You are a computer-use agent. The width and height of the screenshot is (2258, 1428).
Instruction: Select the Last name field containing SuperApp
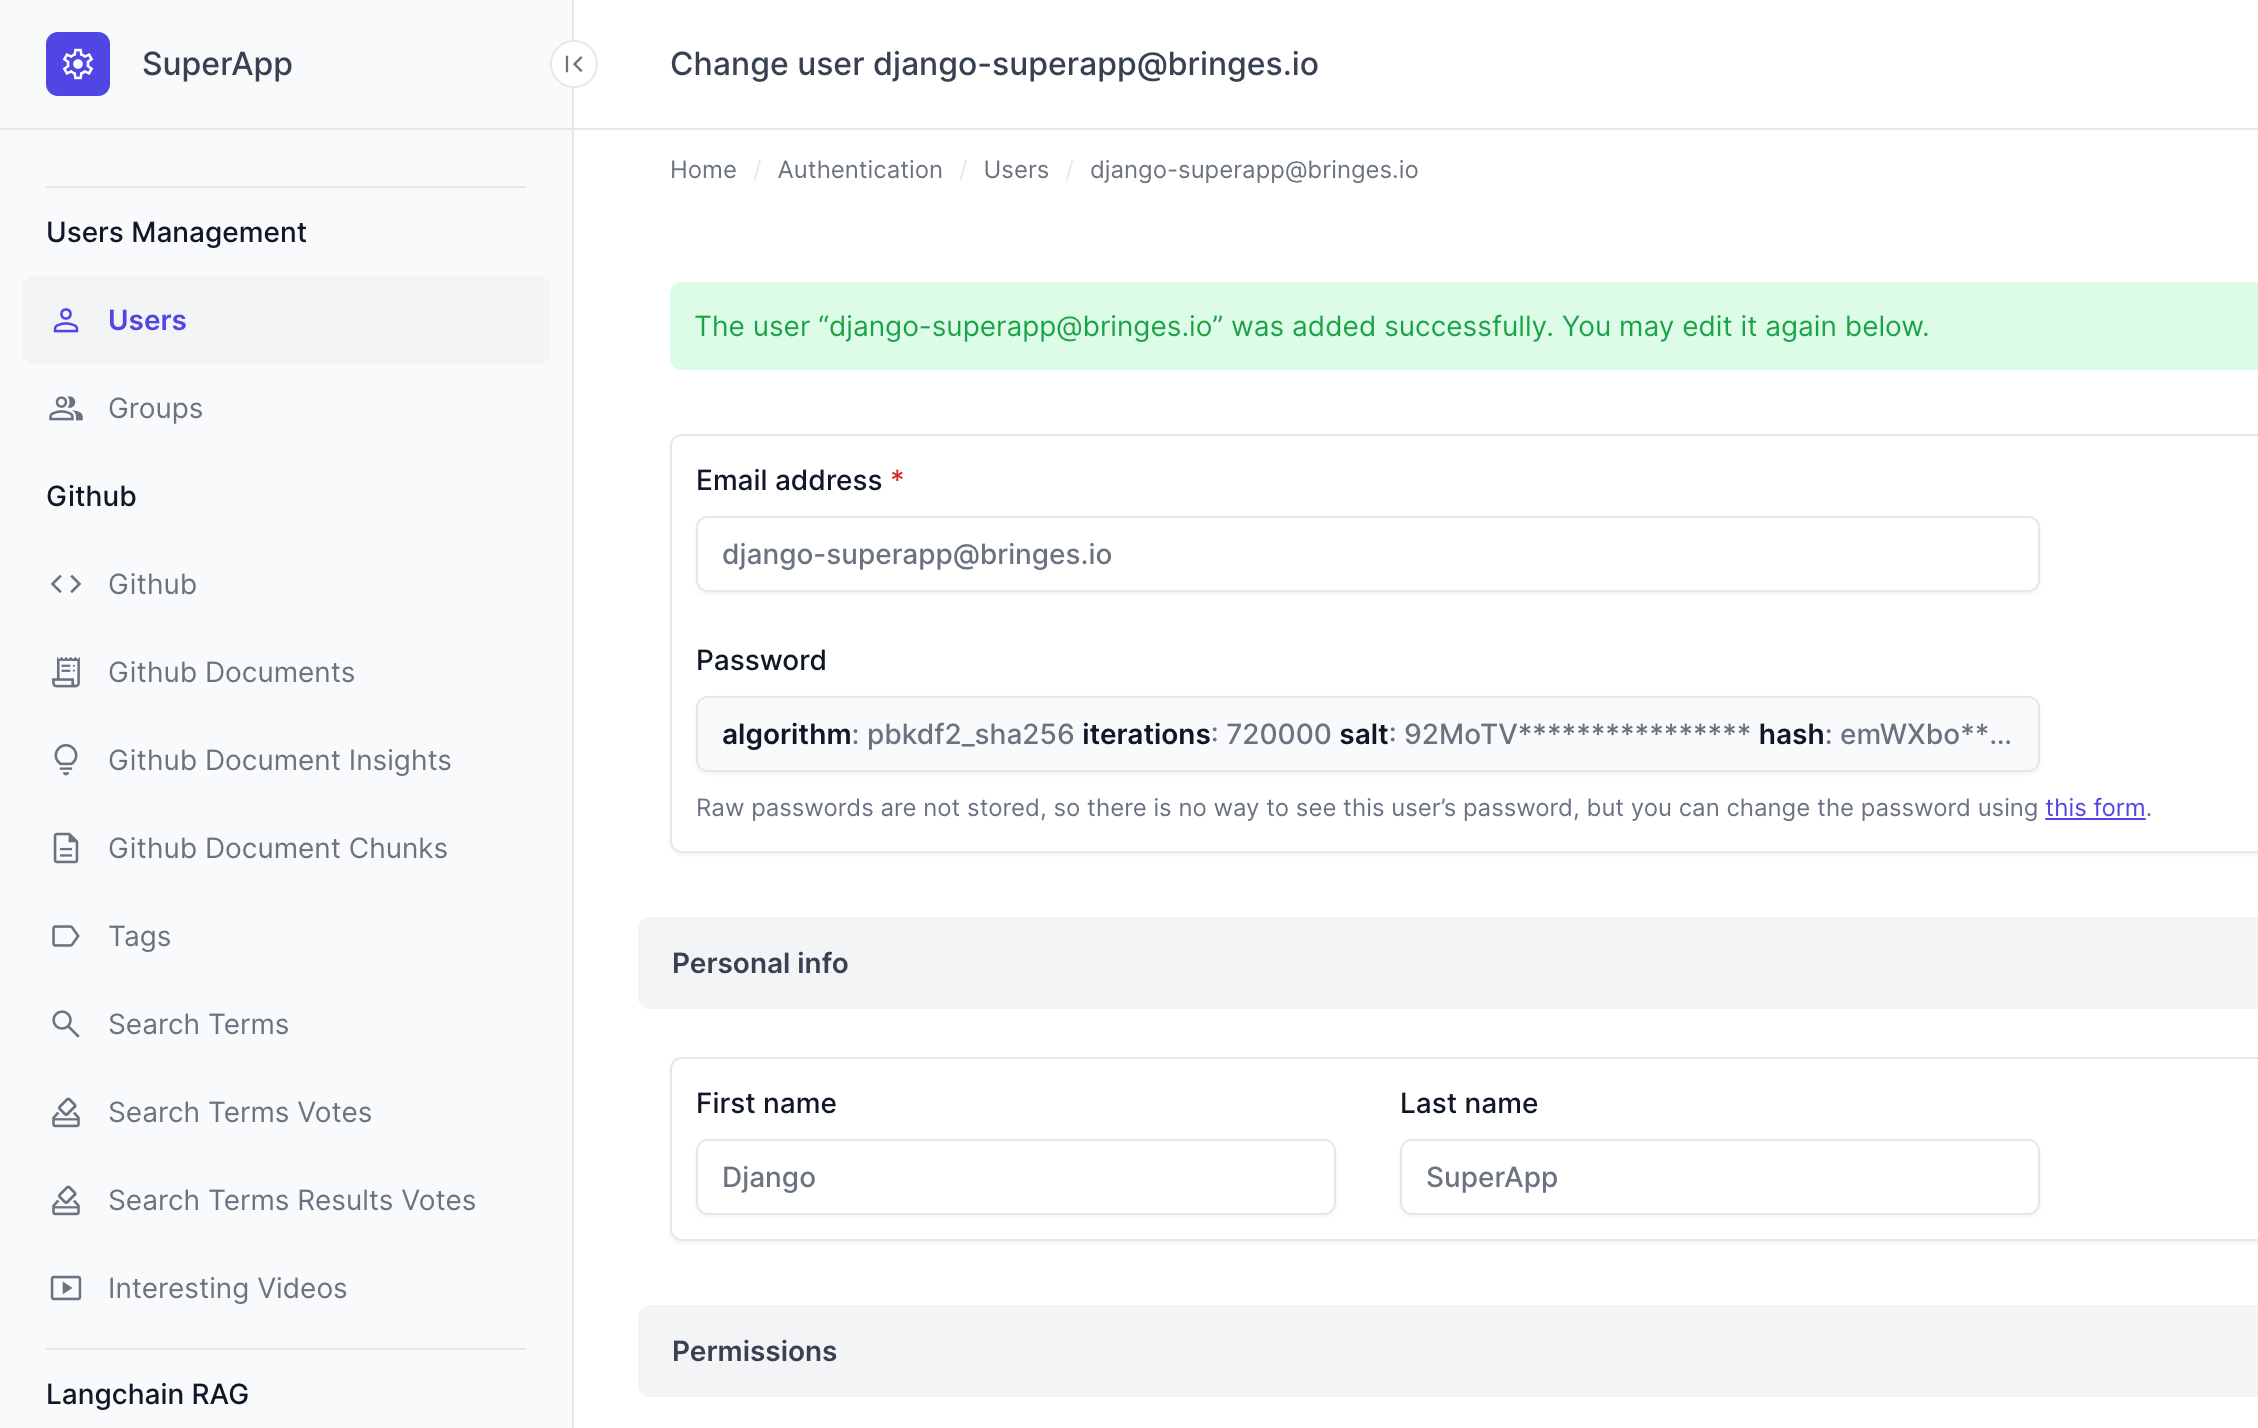pos(1718,1177)
